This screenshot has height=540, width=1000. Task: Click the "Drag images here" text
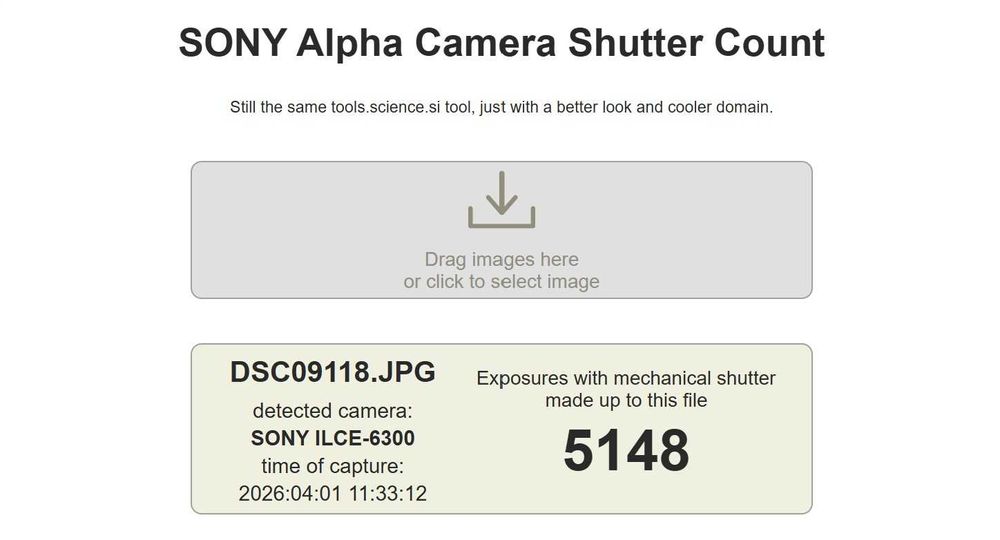pyautogui.click(x=501, y=260)
